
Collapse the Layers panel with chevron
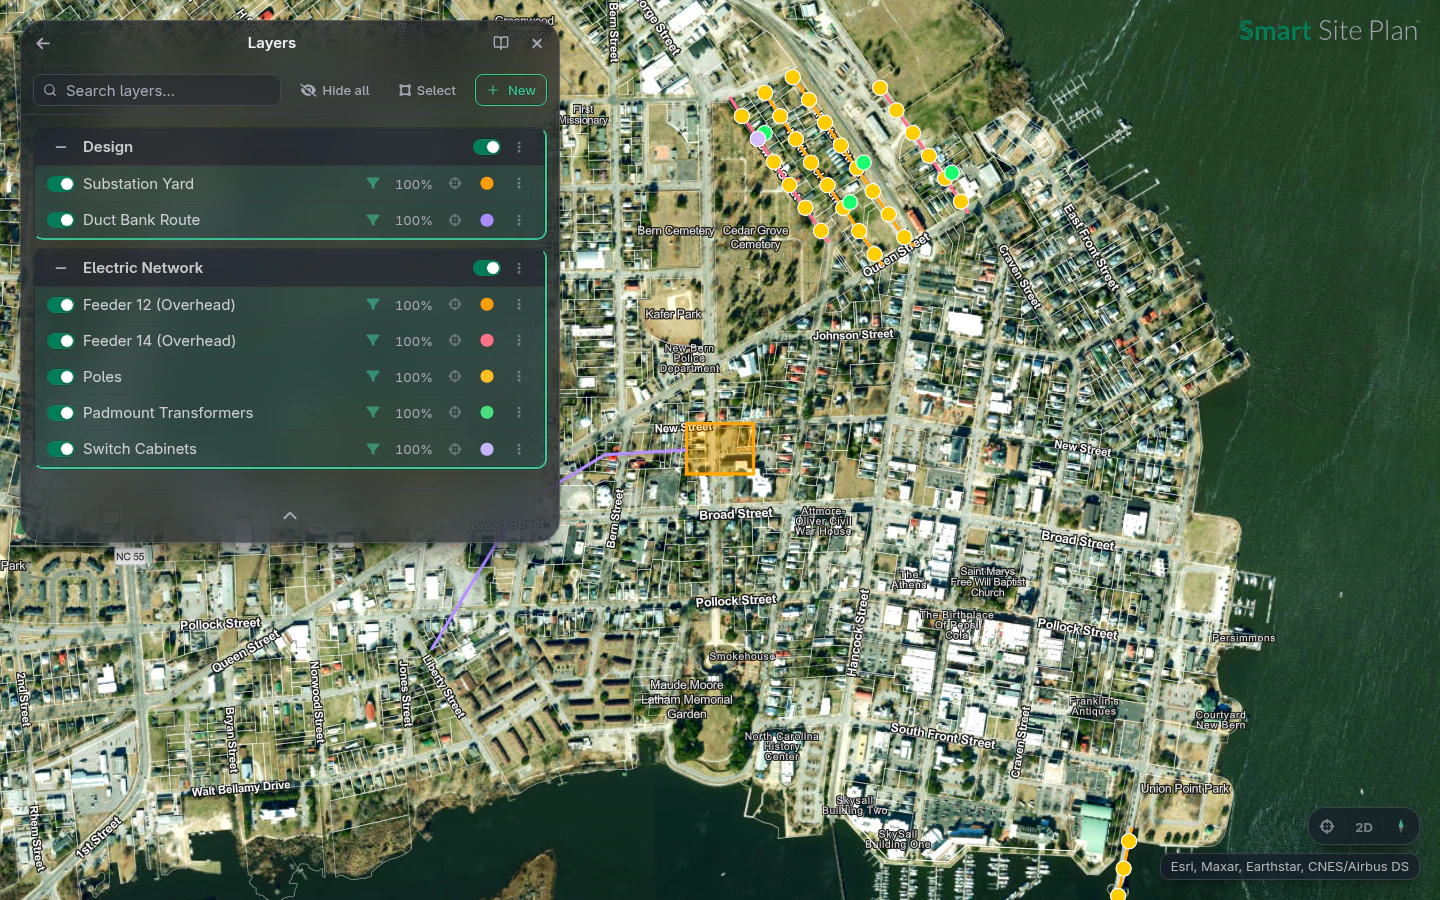pos(290,516)
